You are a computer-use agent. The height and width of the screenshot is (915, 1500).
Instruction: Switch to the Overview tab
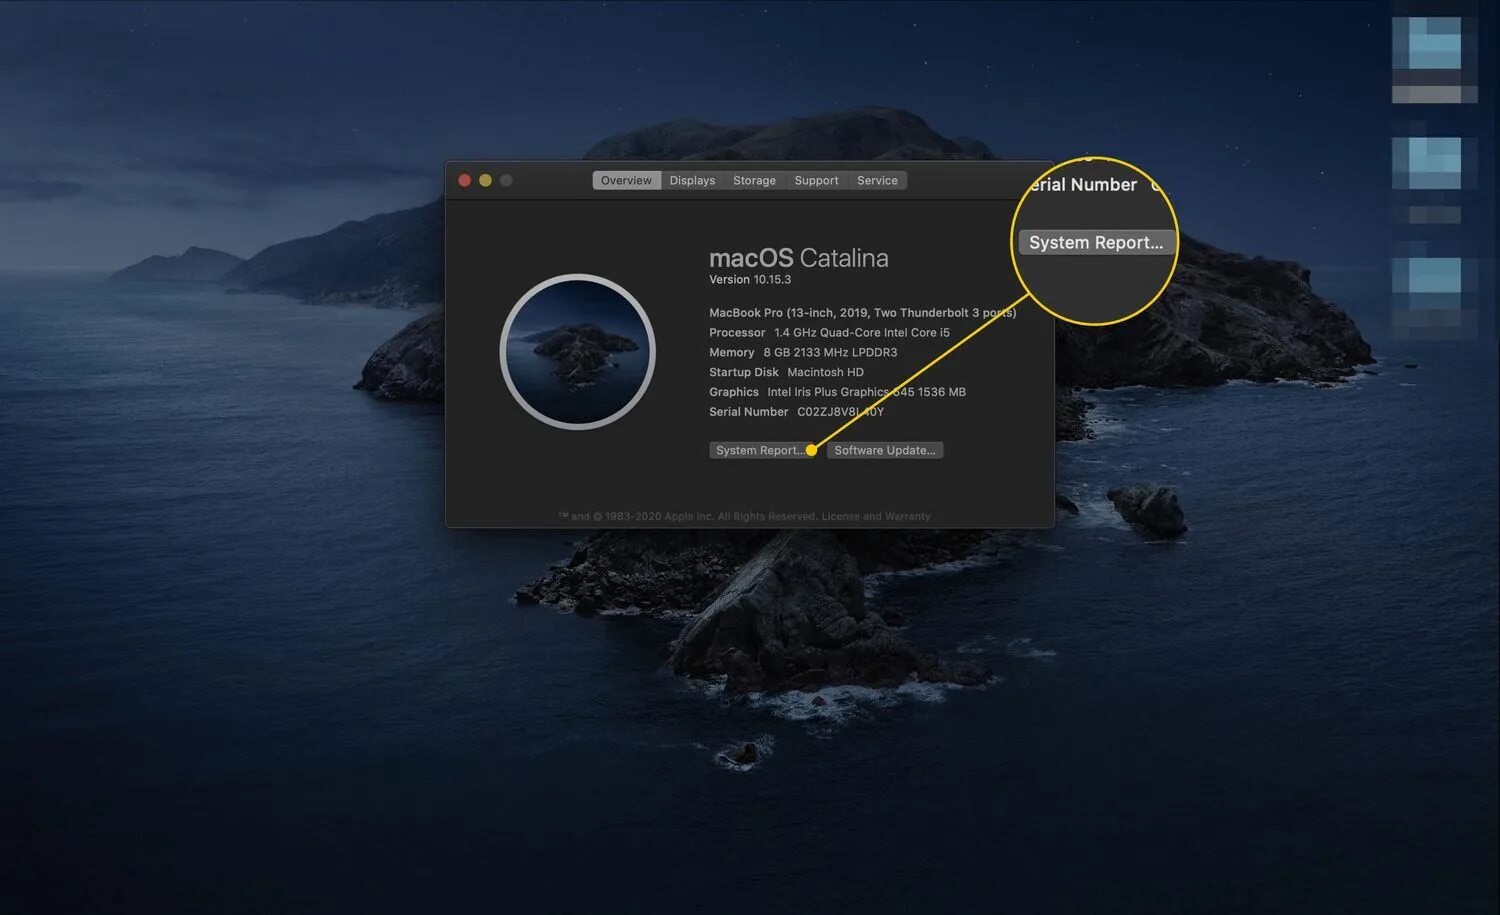[626, 180]
